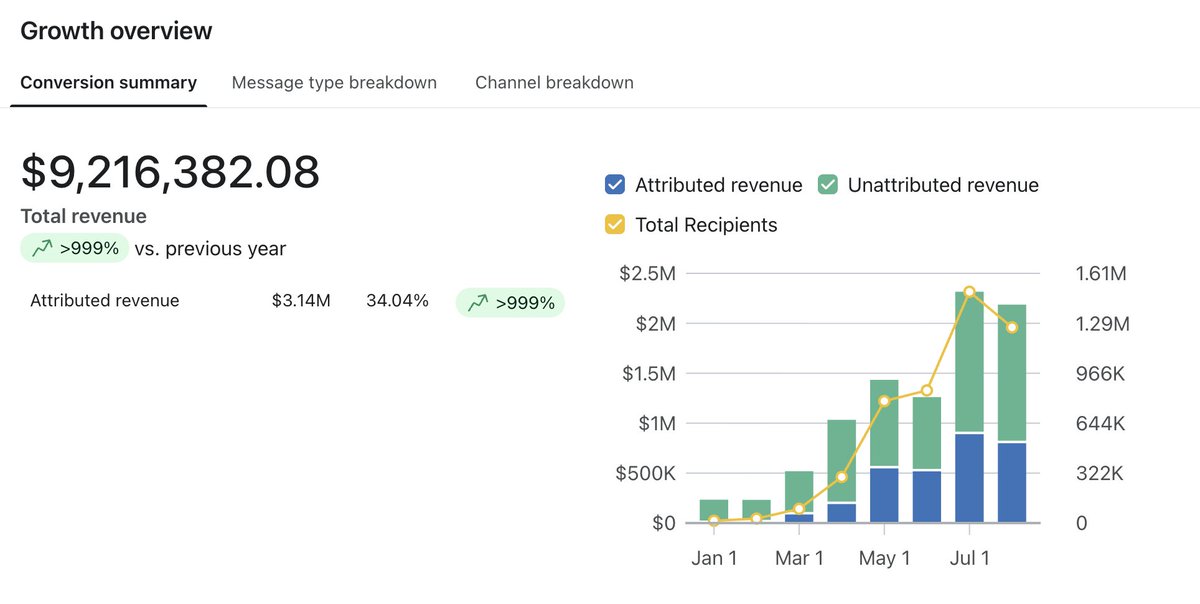The width and height of the screenshot is (1200, 604).
Task: Click the Jul 1 bar's green unattributed segment
Action: [970, 362]
